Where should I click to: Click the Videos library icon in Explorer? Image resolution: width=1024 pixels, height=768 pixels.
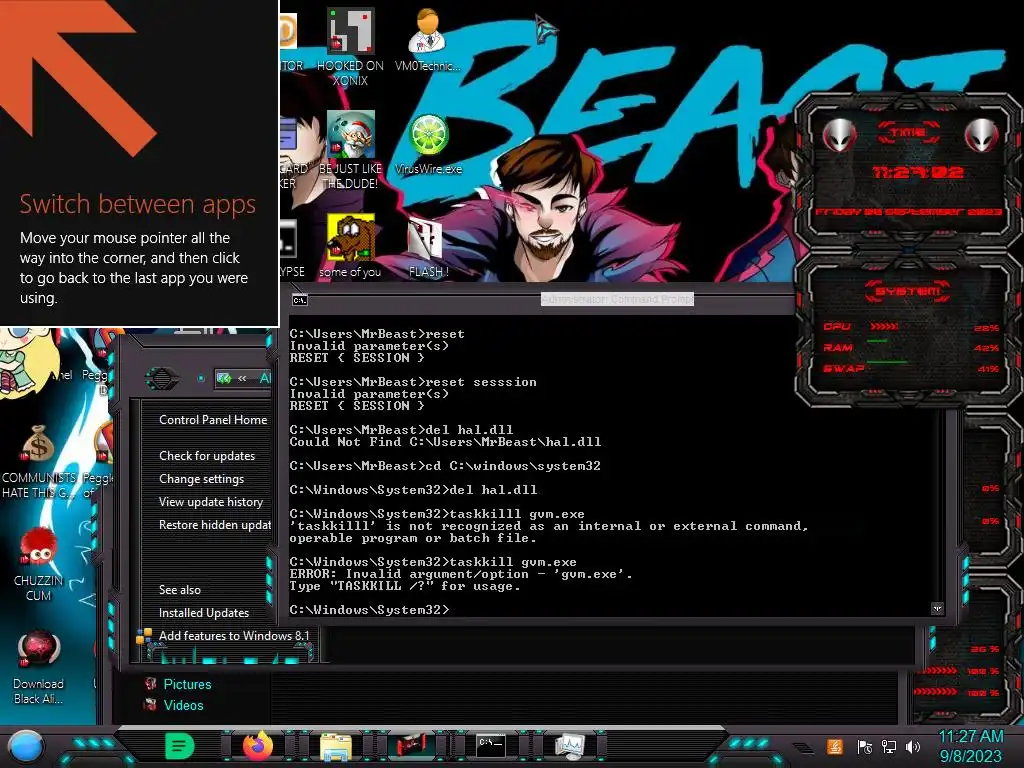point(151,705)
